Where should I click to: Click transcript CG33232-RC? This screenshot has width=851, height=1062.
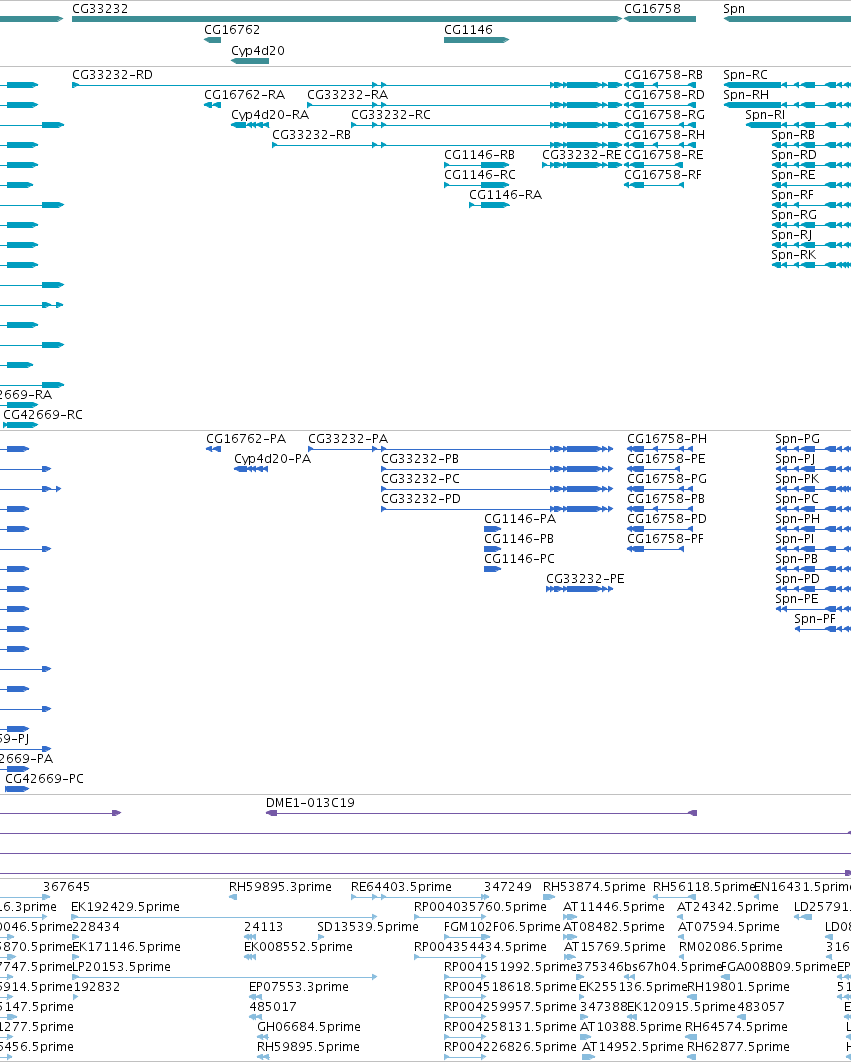click(x=391, y=114)
